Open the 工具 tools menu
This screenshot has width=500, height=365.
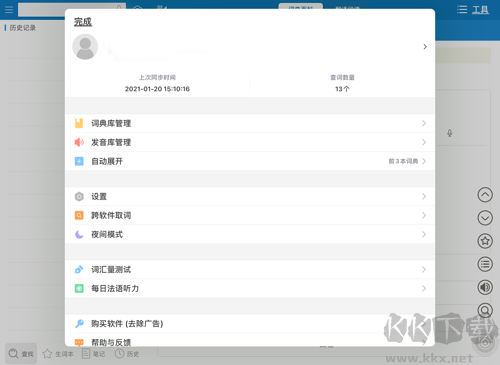coord(480,10)
